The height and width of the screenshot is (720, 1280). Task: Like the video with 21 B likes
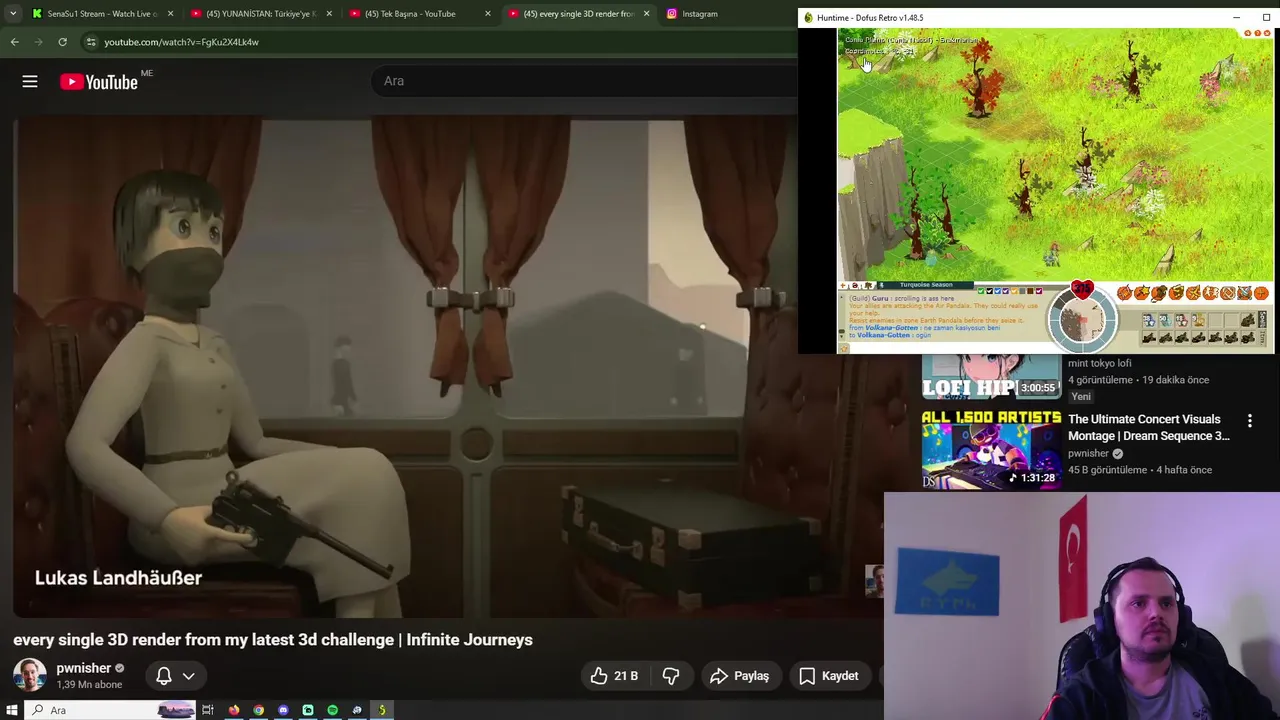point(614,676)
